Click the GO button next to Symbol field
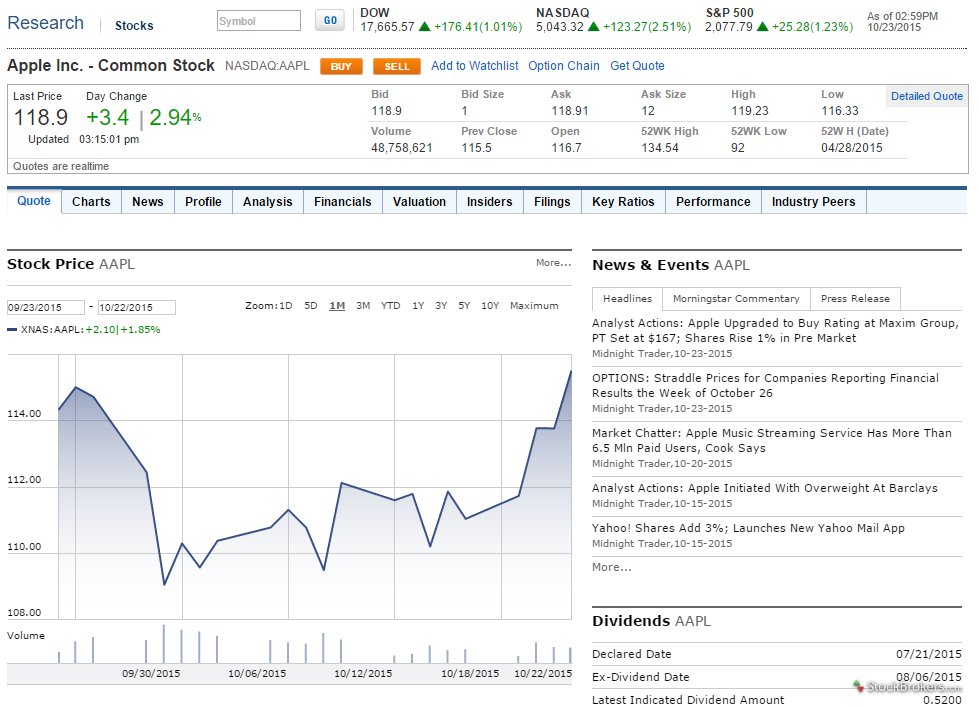 coord(330,21)
